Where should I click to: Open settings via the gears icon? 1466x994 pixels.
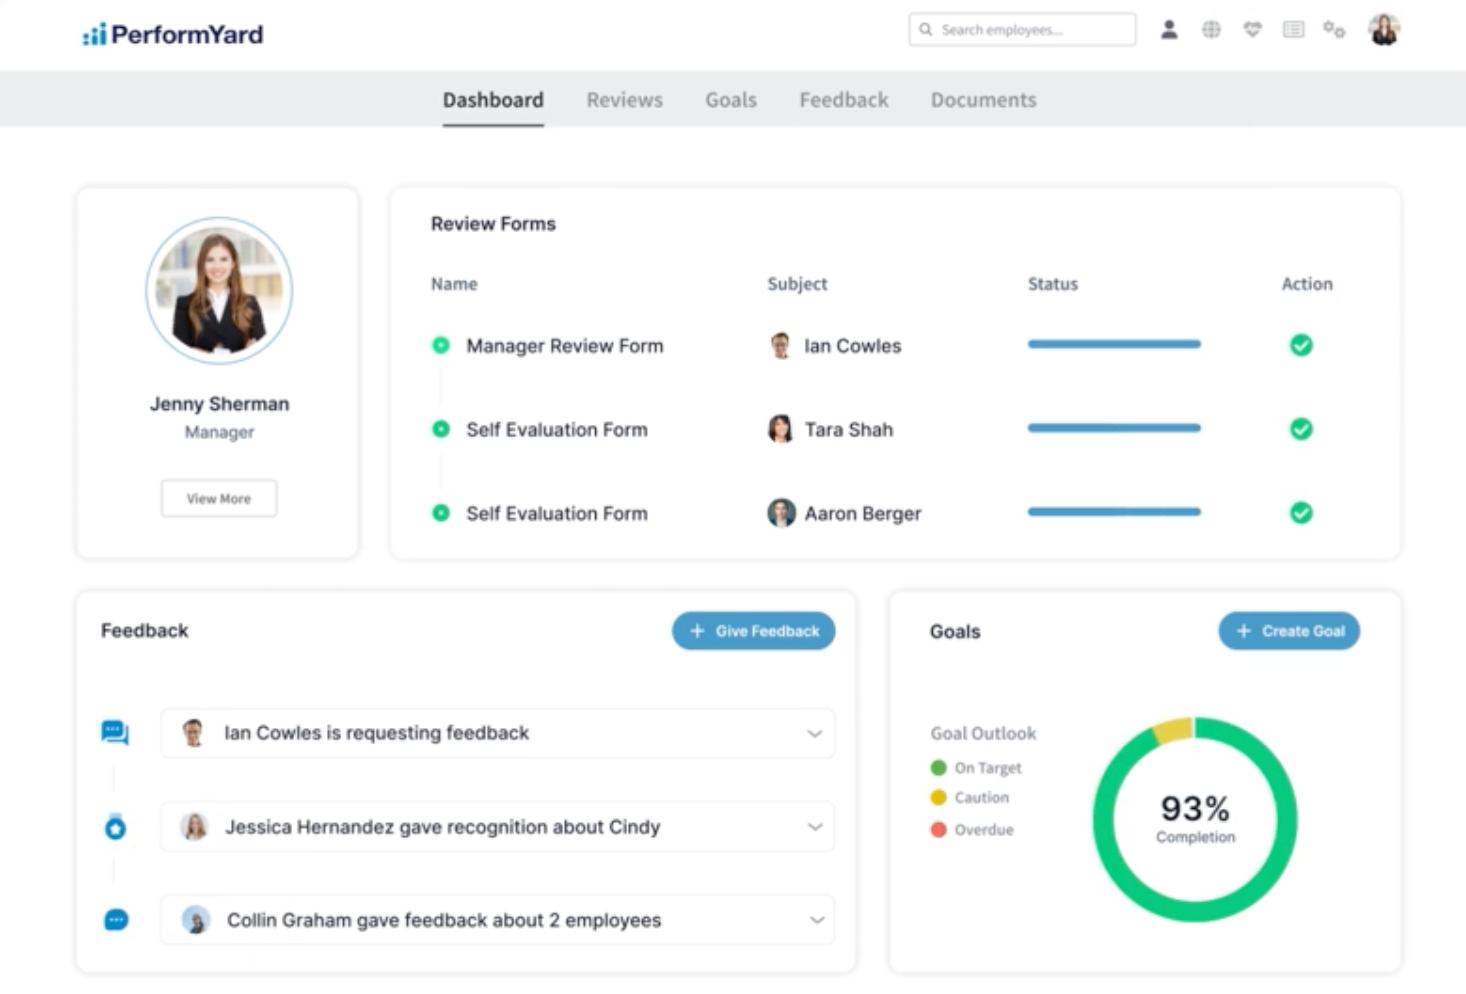[1334, 30]
